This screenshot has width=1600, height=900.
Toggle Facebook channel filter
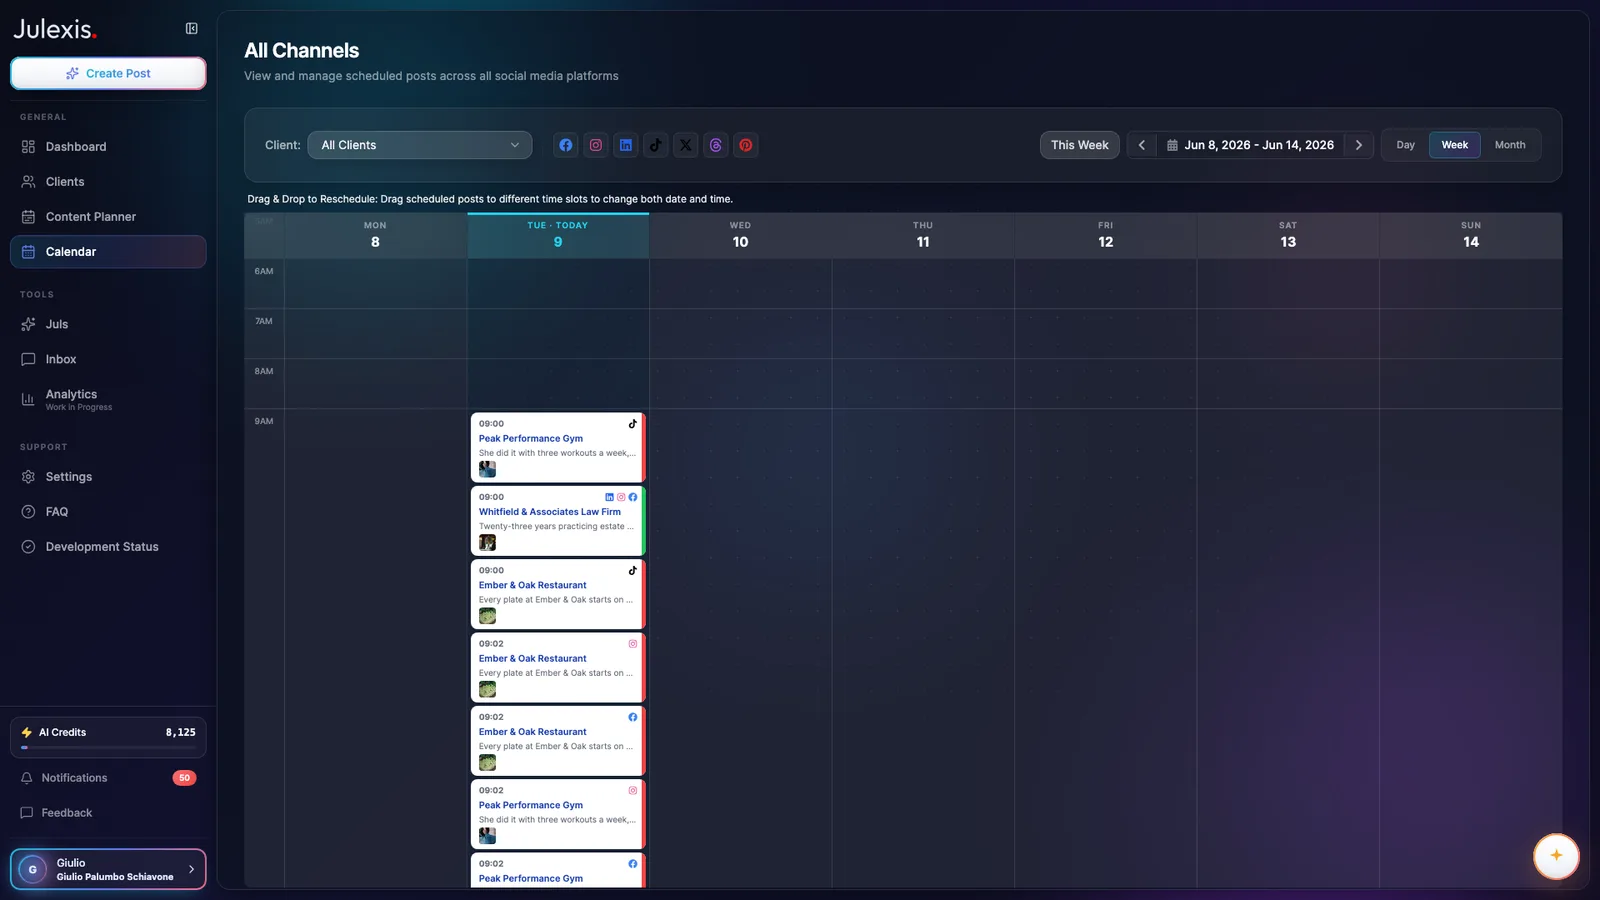[566, 145]
